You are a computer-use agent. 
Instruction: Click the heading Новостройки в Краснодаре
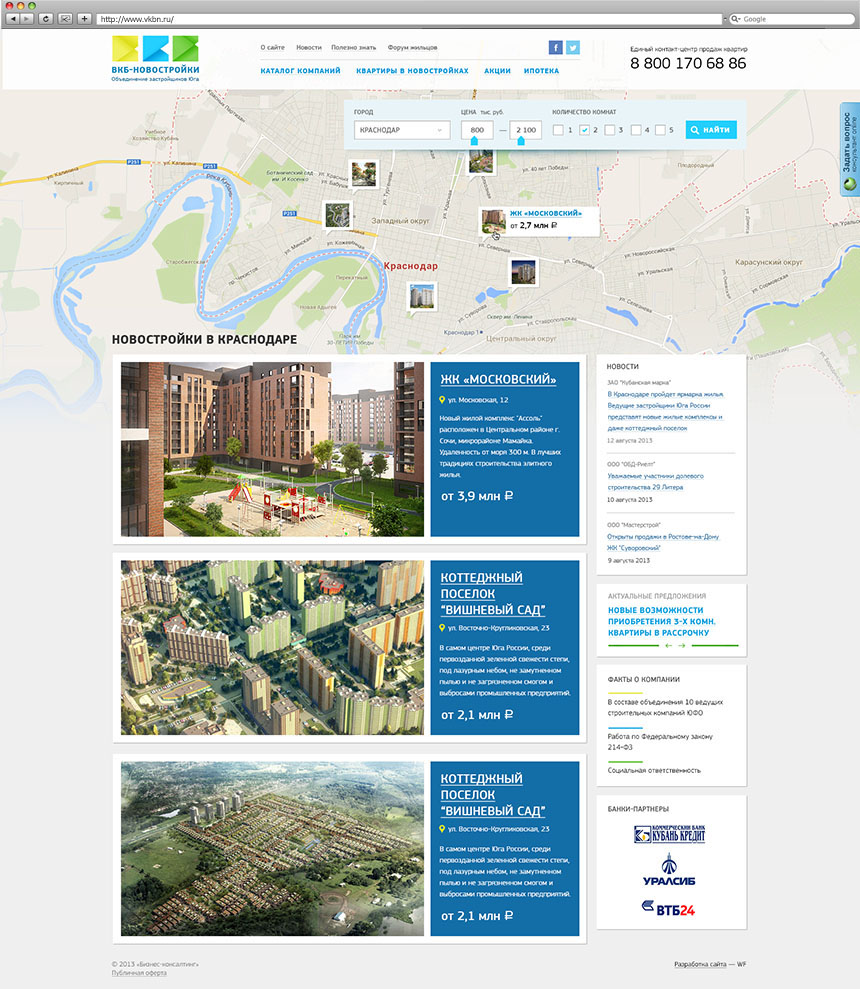click(x=204, y=339)
